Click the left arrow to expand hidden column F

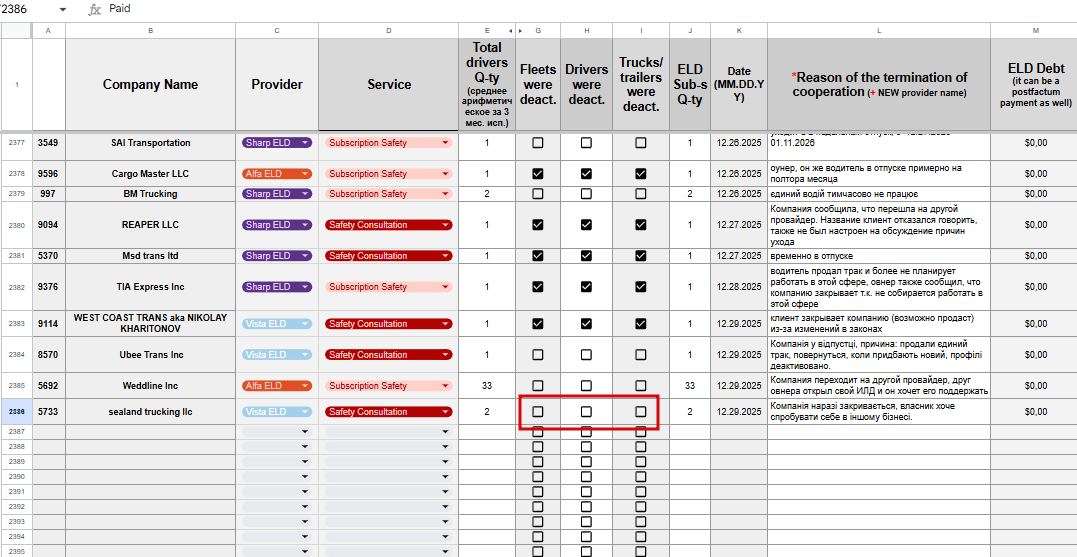[510, 31]
